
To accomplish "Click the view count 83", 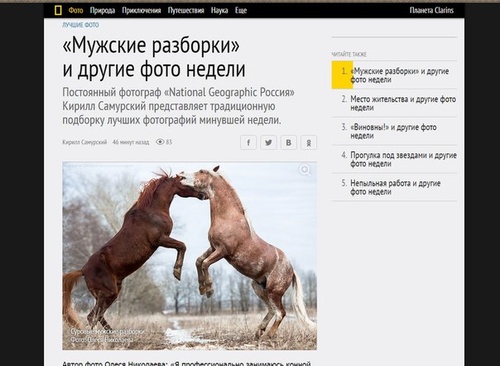I will (164, 142).
